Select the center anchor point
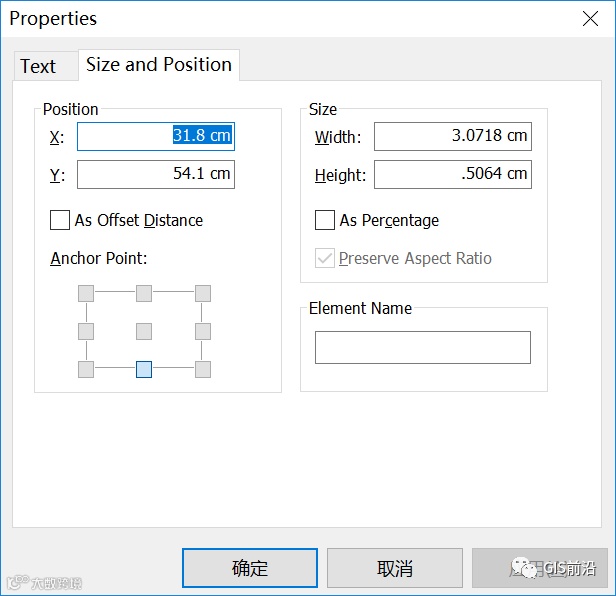Screen dimensions: 616x596 (144, 331)
